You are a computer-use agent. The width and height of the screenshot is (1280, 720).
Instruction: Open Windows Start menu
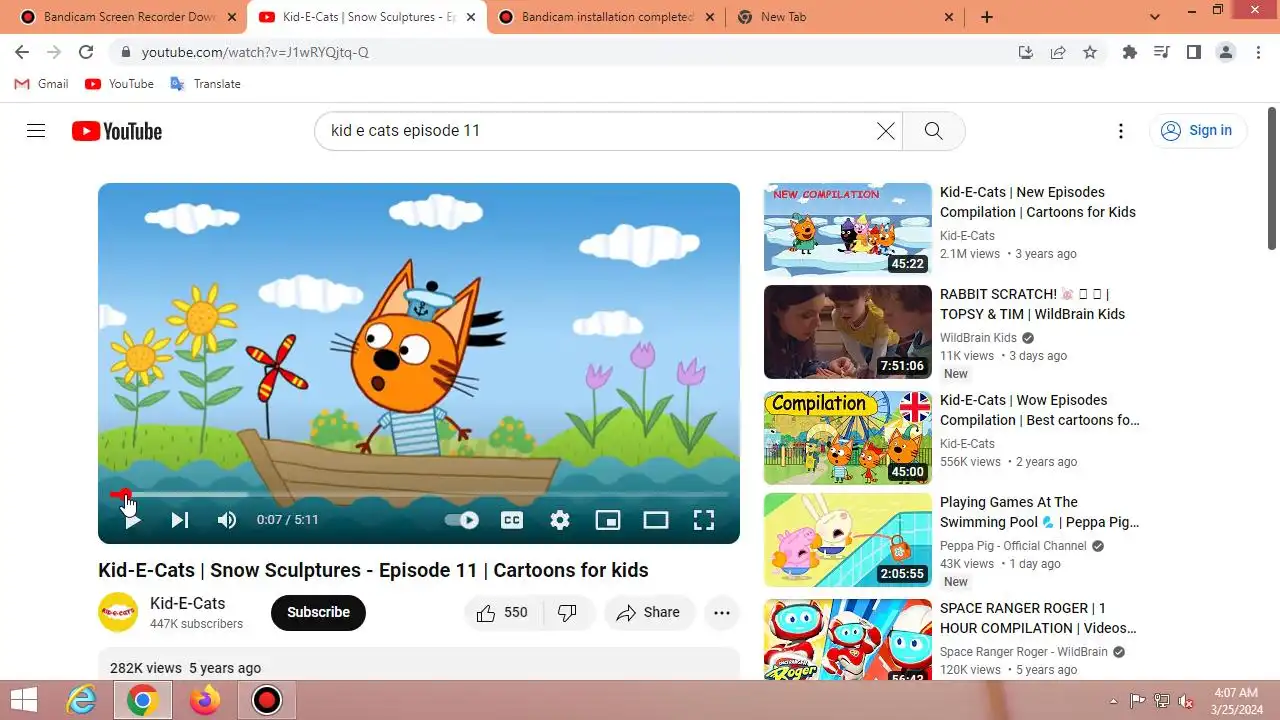(23, 700)
